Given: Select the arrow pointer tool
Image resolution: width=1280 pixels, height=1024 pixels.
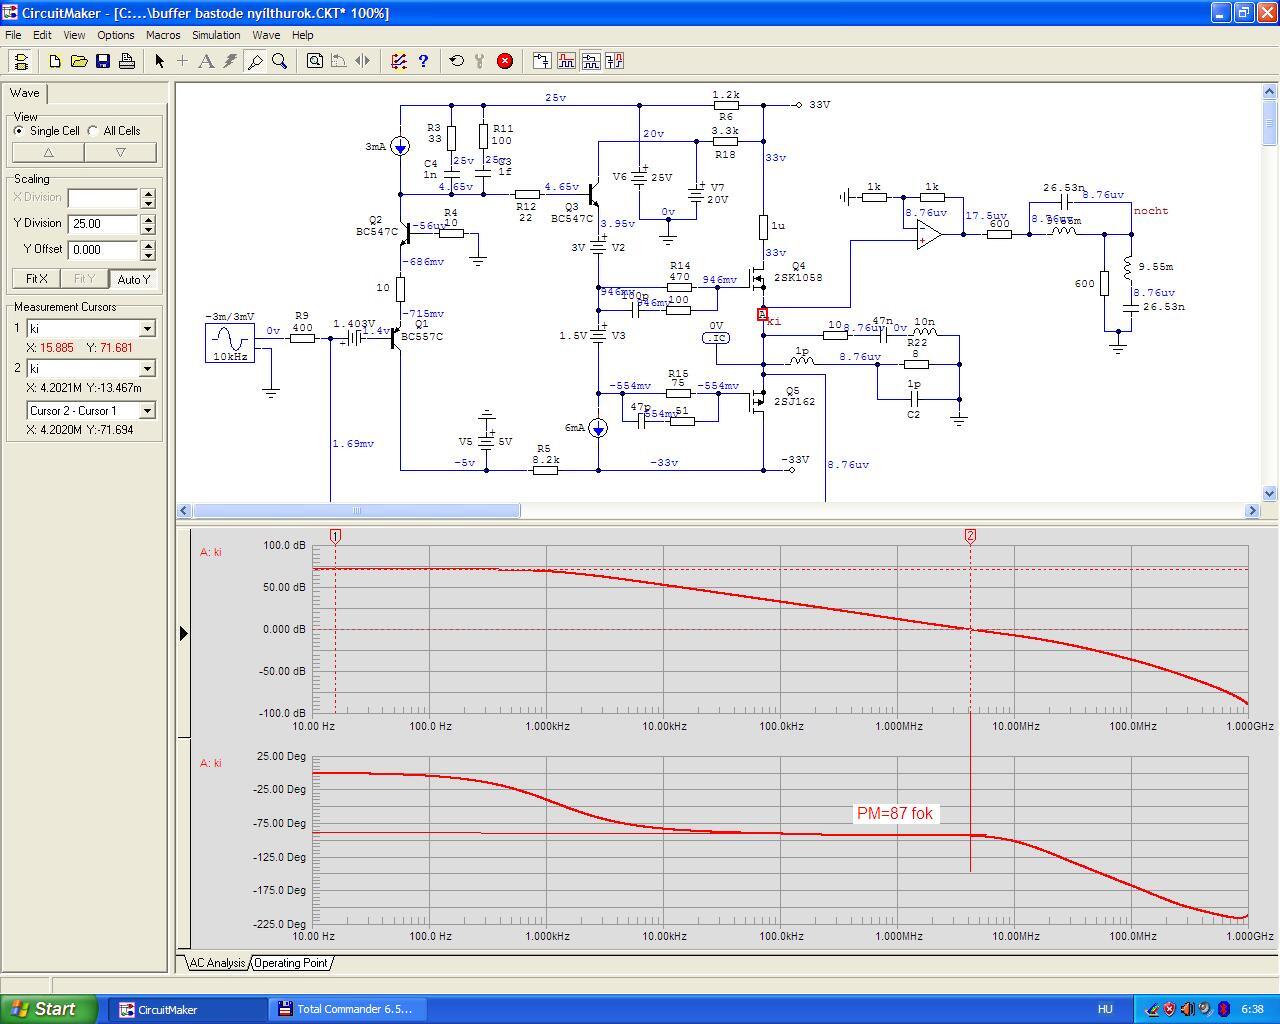Looking at the screenshot, I should tap(159, 61).
